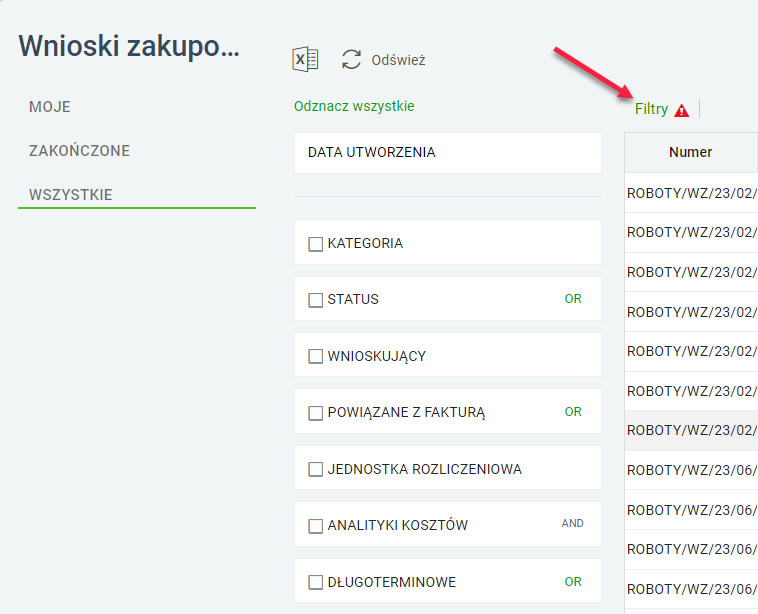Open the Filtry panel link
758x614 pixels.
tap(651, 109)
